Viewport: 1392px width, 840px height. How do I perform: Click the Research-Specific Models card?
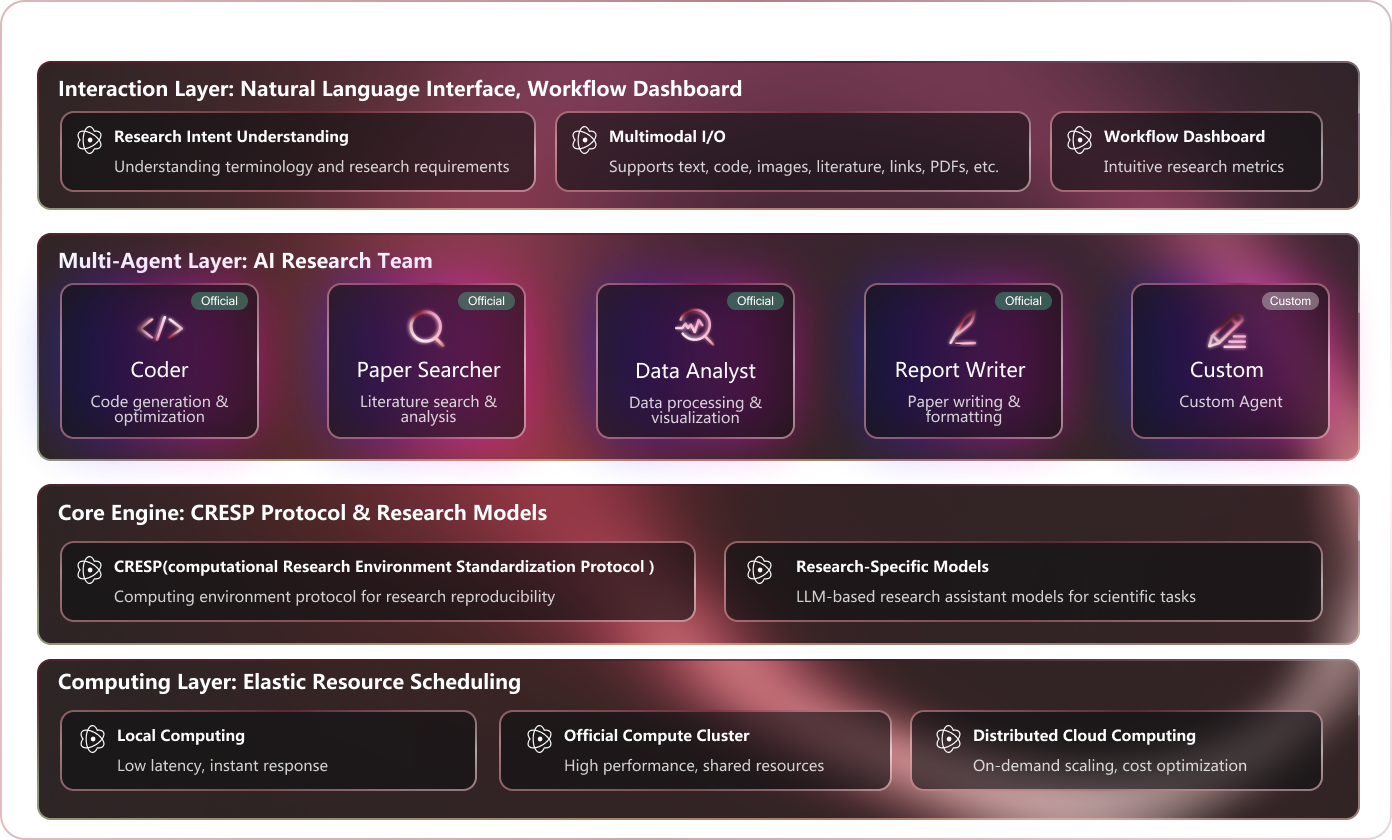(x=1022, y=581)
